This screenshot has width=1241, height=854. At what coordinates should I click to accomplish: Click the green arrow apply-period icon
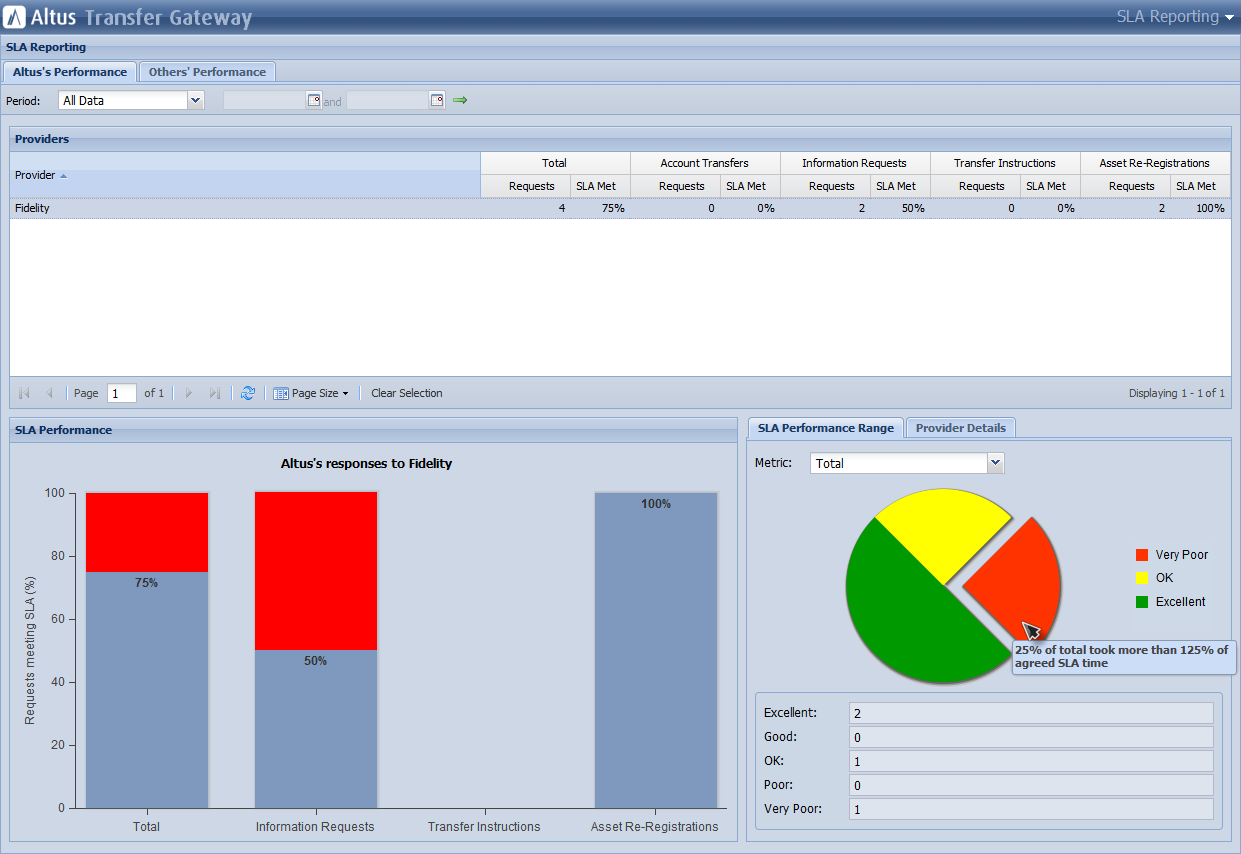click(460, 100)
